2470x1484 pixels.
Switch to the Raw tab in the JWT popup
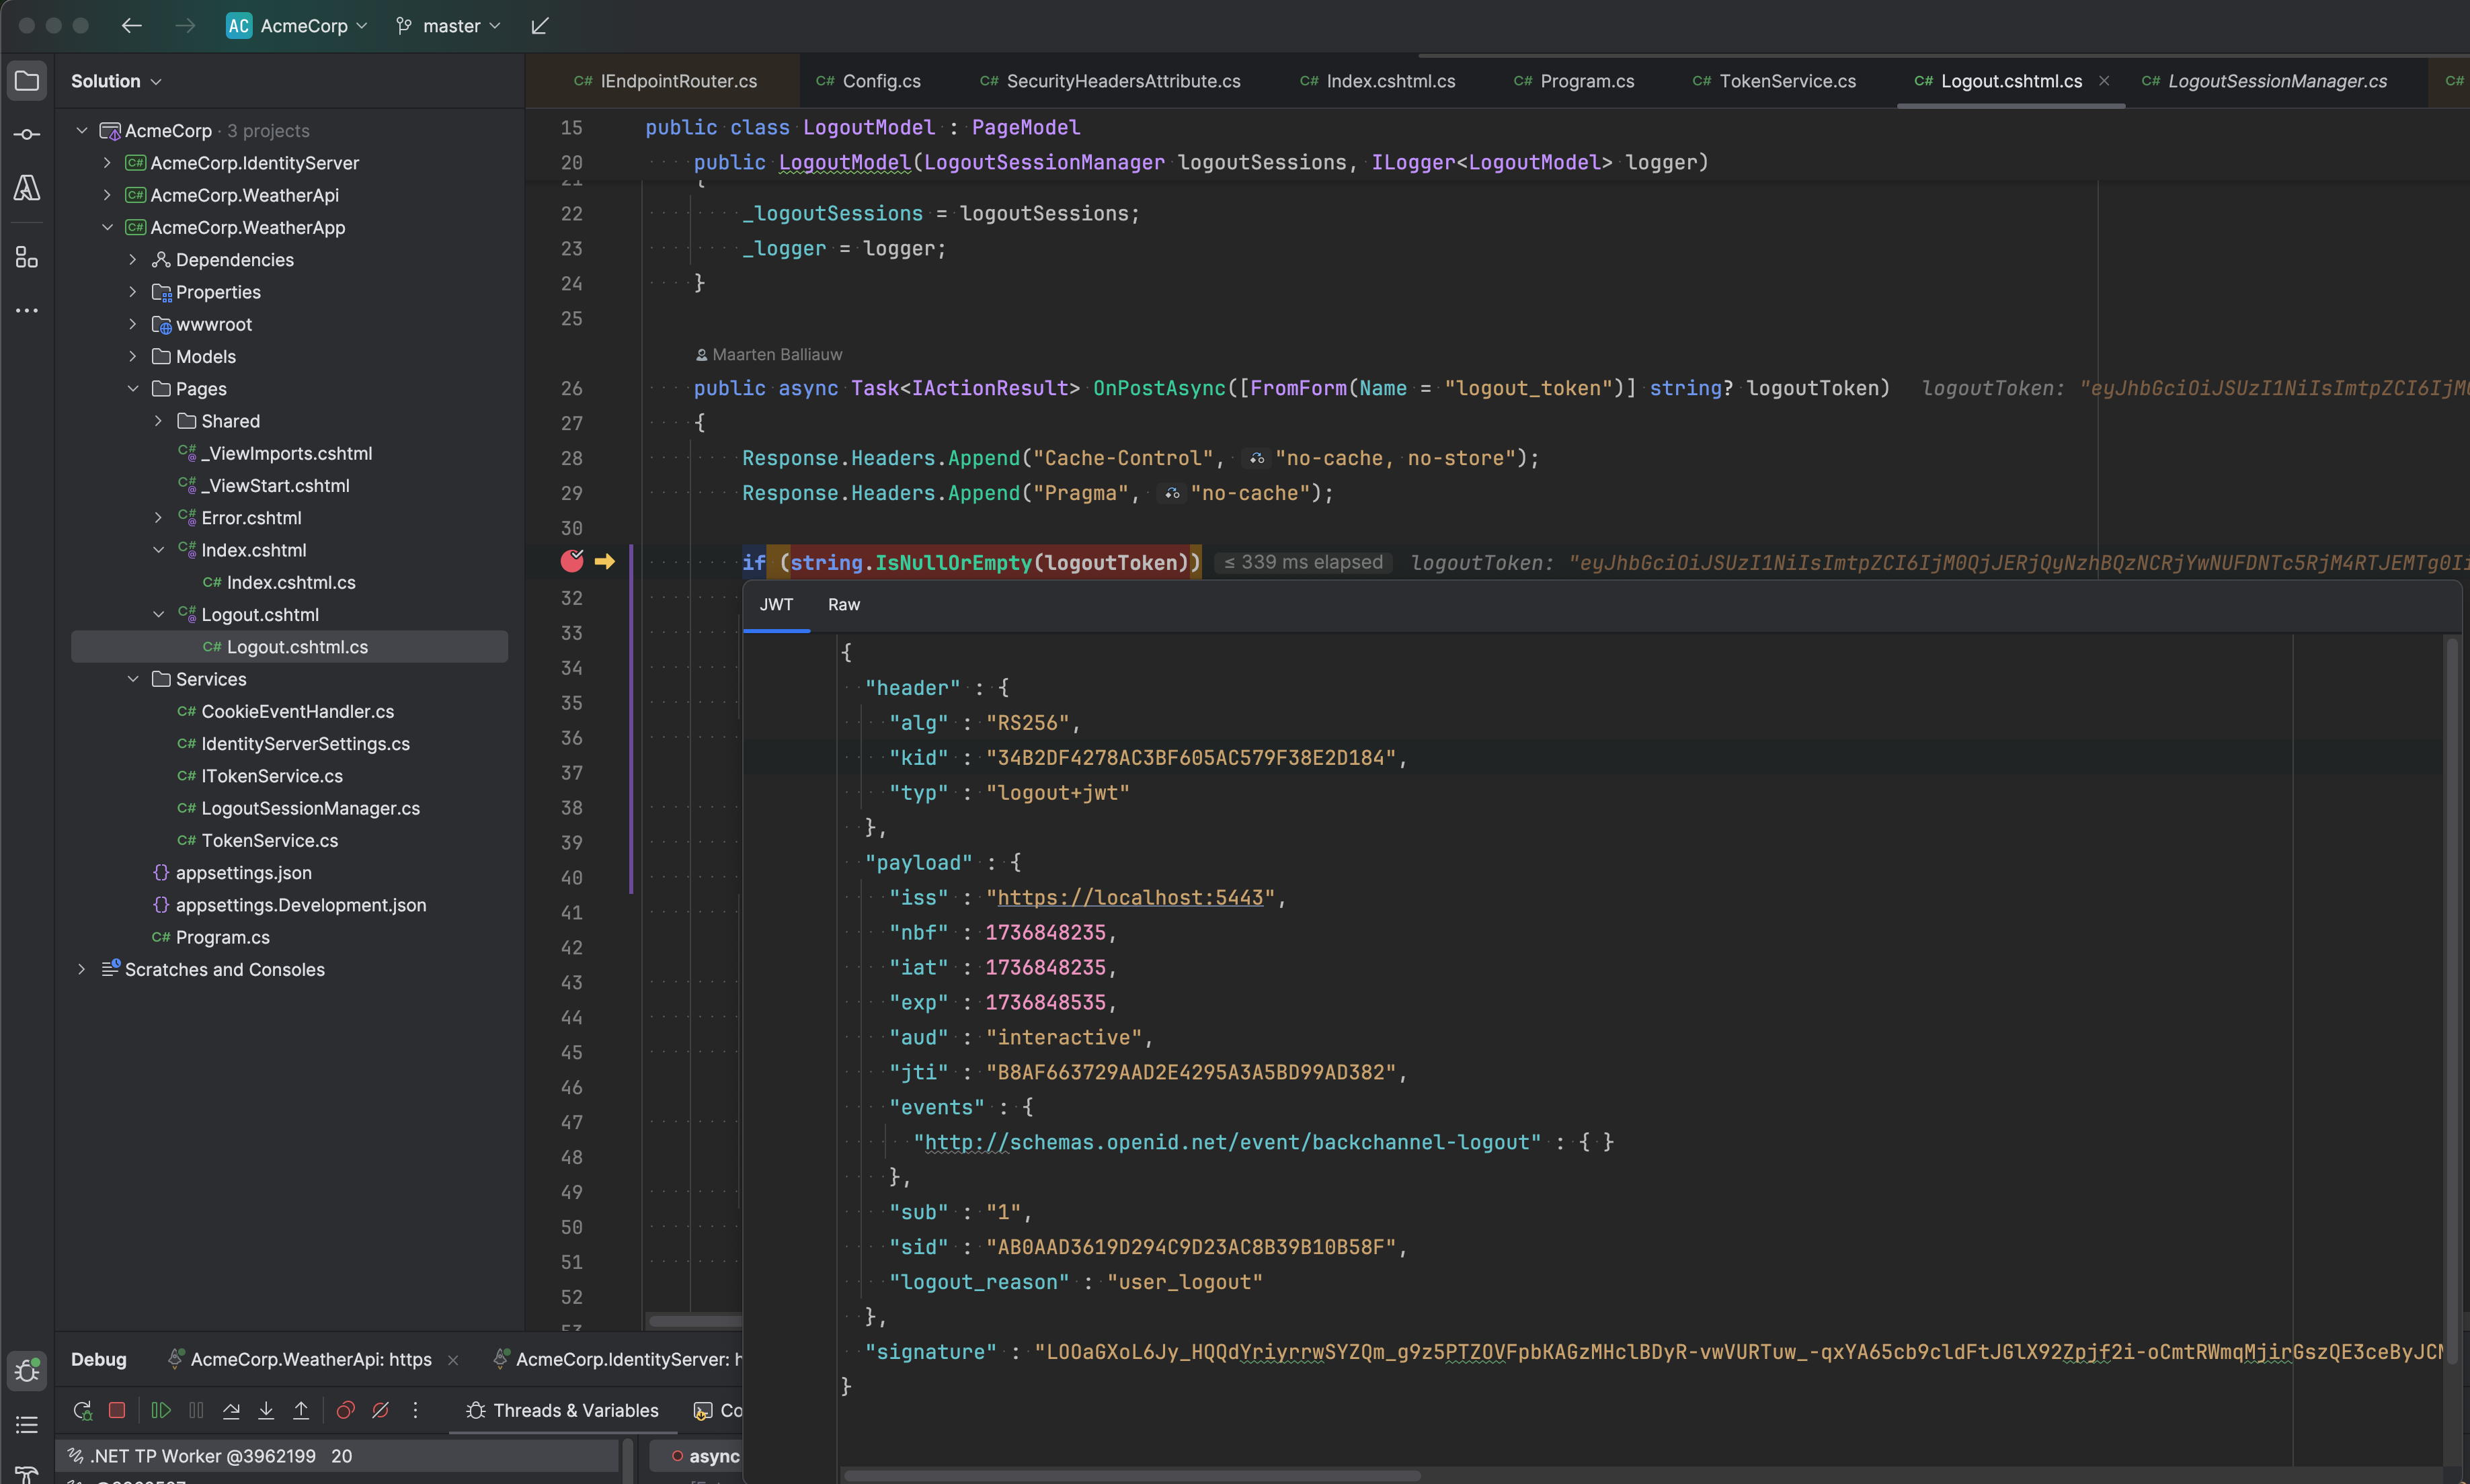click(x=843, y=604)
